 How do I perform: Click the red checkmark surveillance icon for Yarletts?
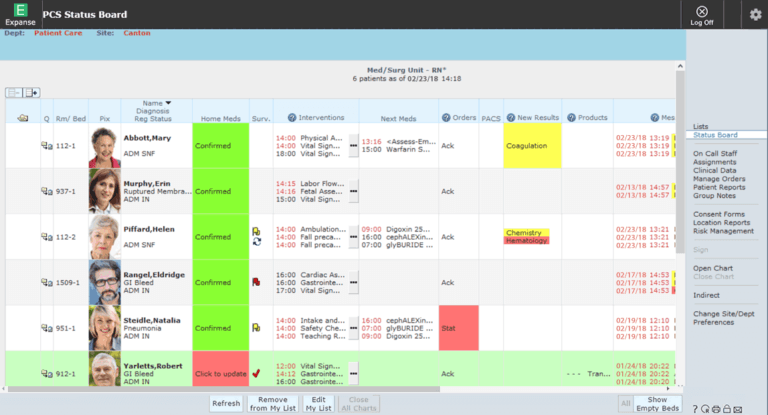pyautogui.click(x=256, y=374)
